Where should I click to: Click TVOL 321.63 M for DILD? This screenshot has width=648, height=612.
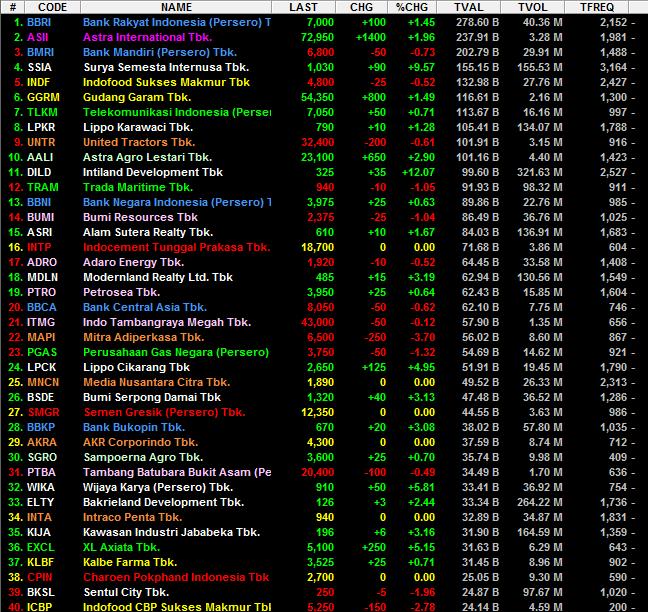(x=539, y=172)
